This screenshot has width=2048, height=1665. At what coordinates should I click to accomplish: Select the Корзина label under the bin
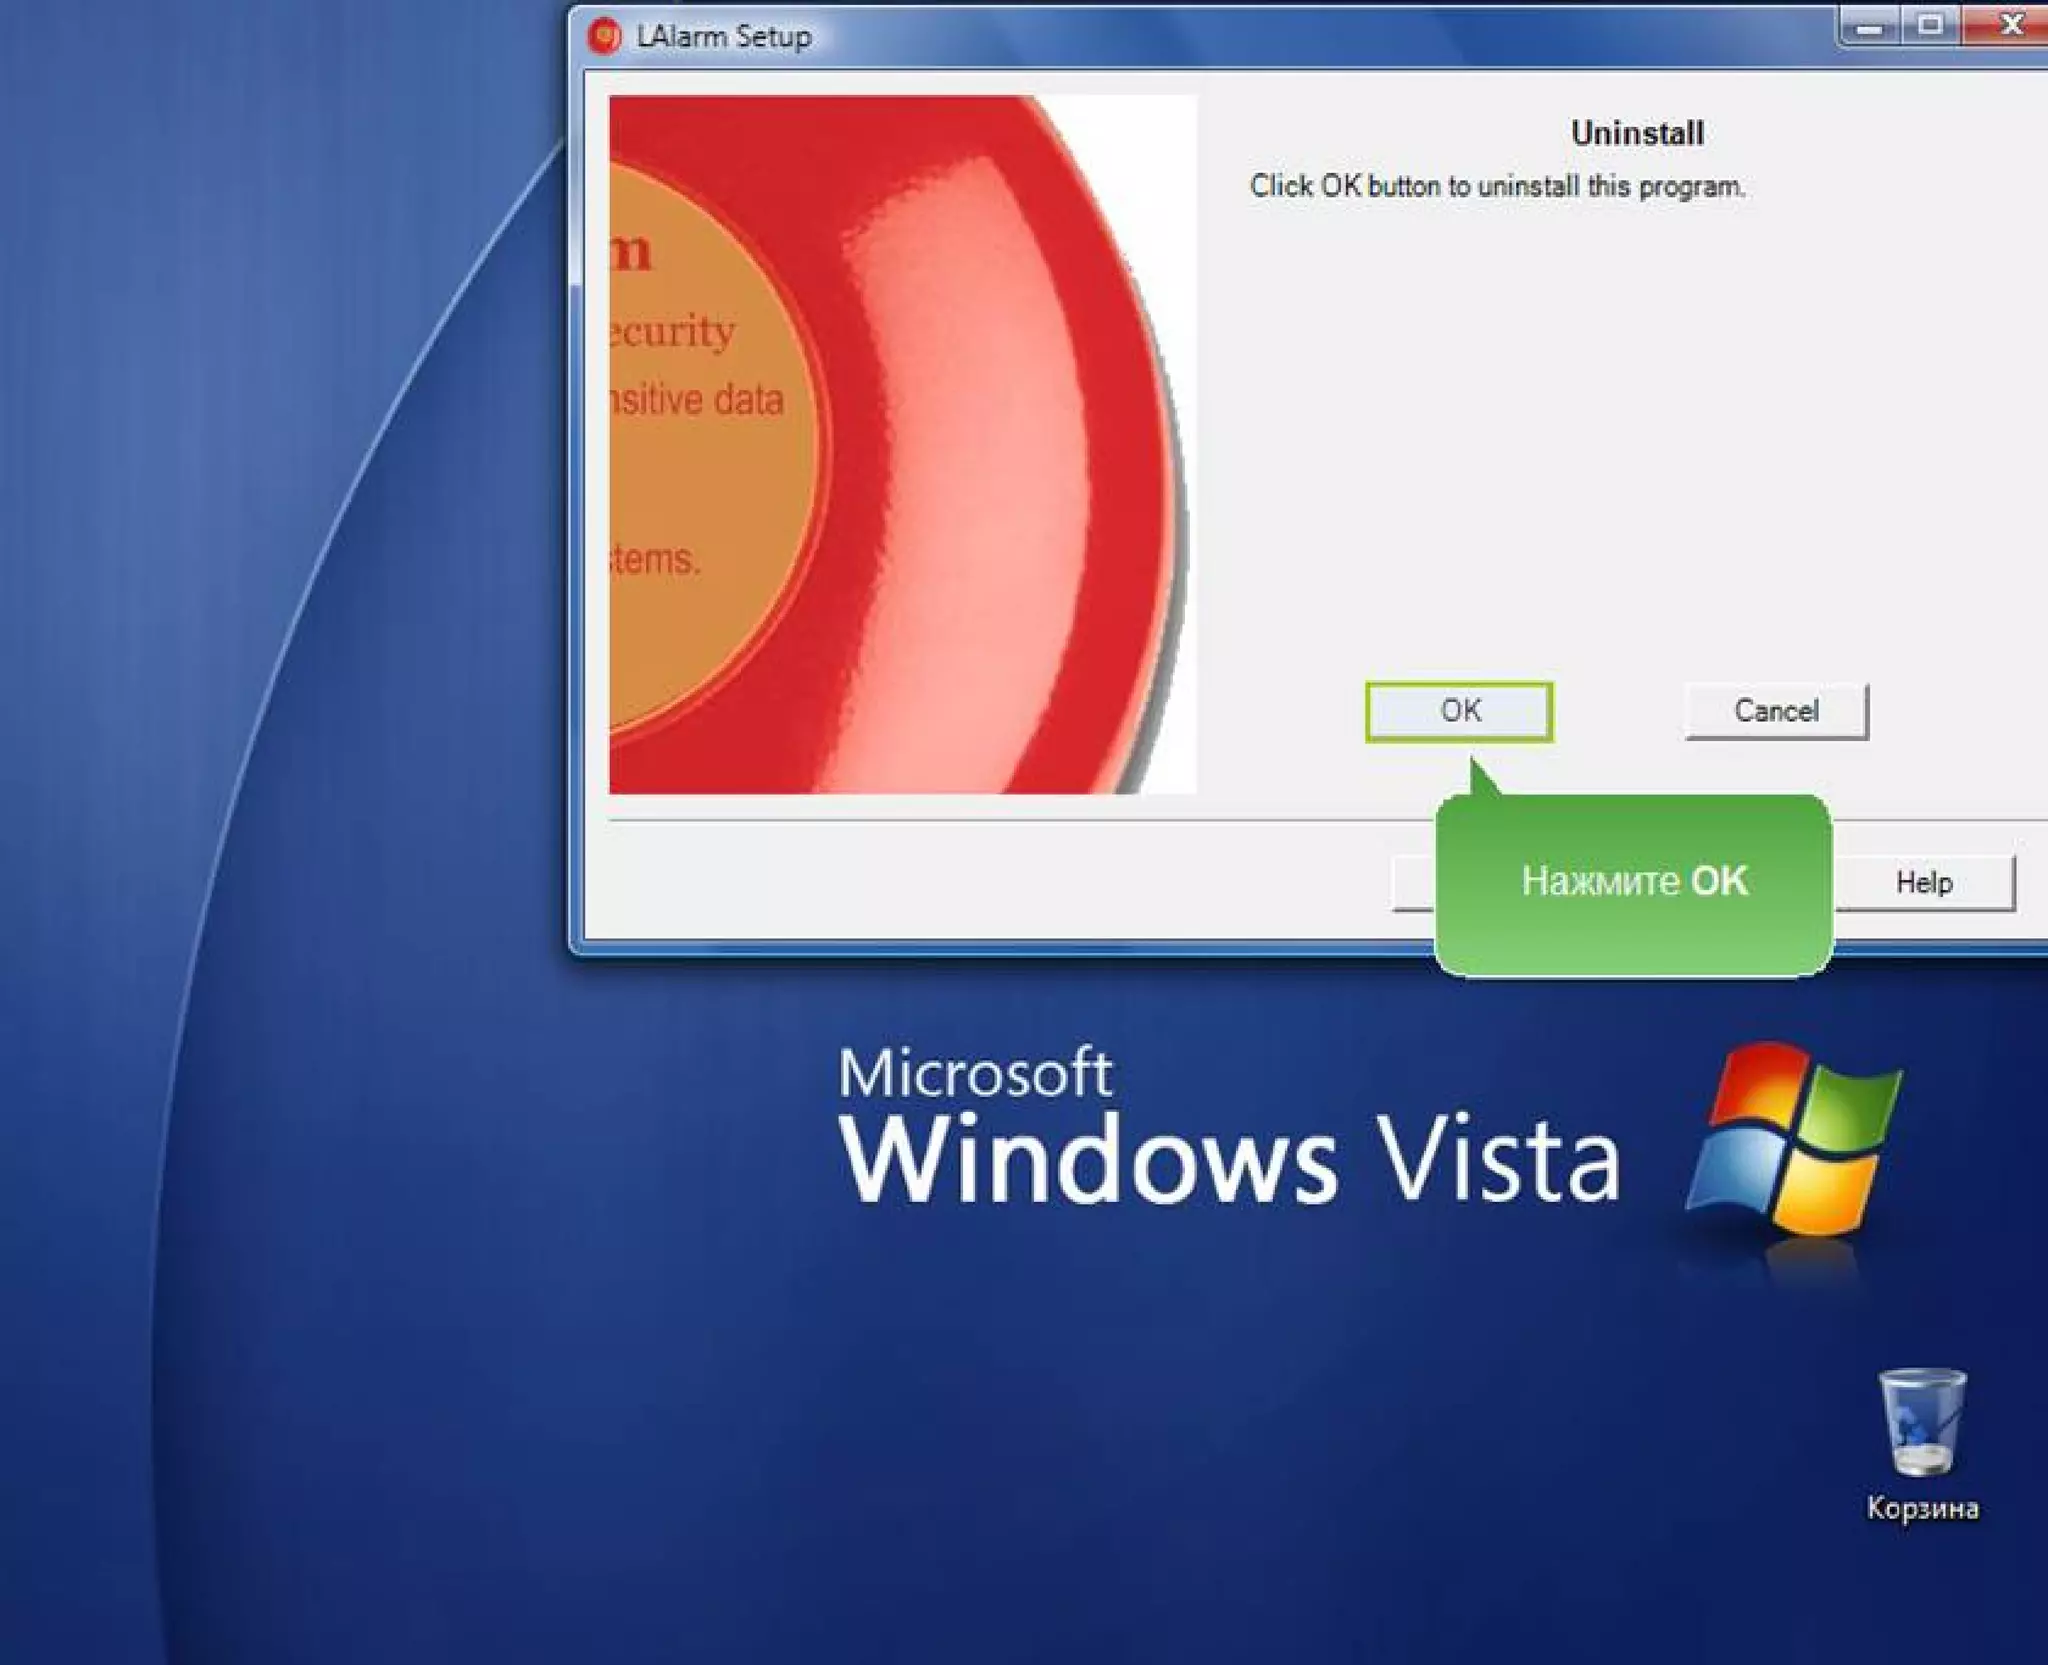coord(1922,1508)
